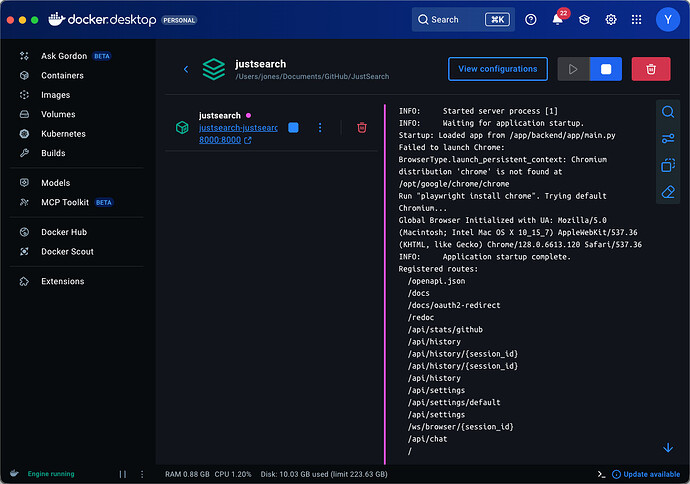This screenshot has height=484, width=690.
Task: Click the '/openapi.json' route line
Action: pos(436,281)
